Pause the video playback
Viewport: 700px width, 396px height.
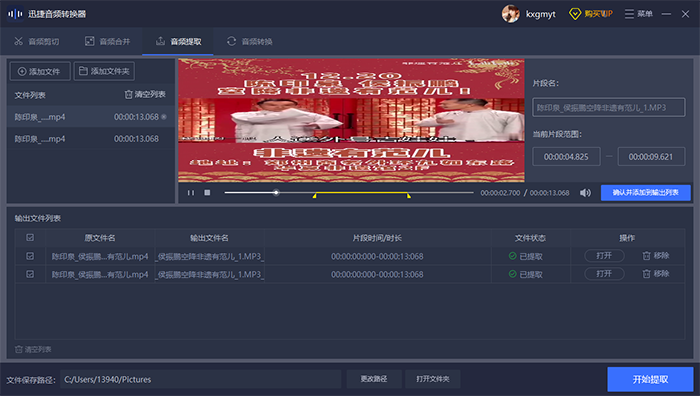(x=191, y=193)
